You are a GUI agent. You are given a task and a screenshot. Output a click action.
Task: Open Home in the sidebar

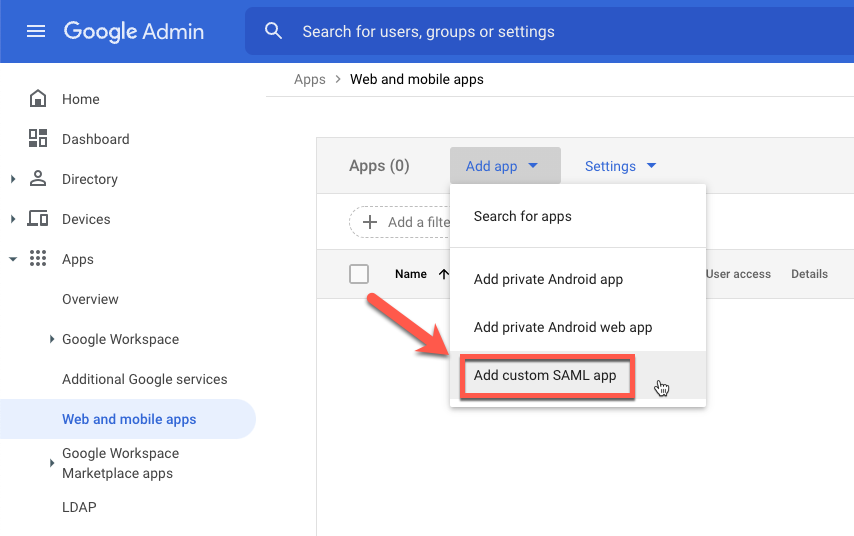[x=81, y=99]
